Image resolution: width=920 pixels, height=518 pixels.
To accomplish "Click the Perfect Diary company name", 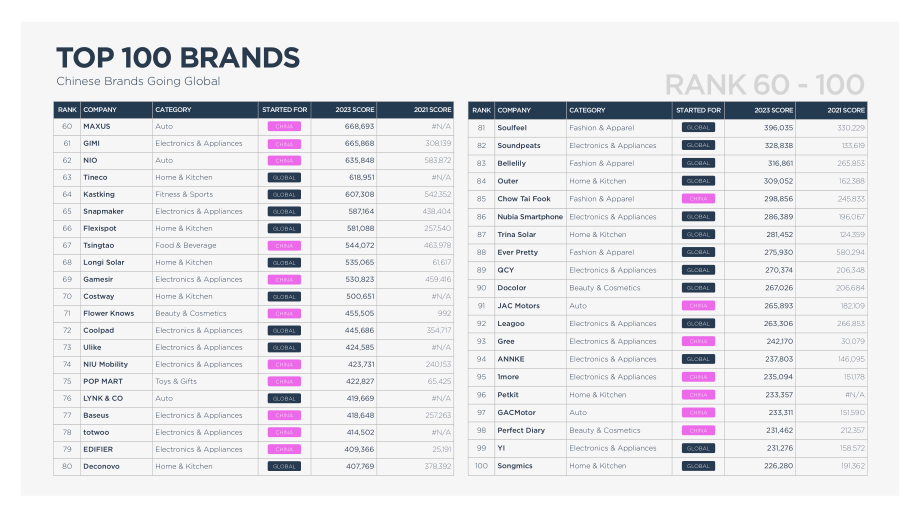I will [x=521, y=430].
